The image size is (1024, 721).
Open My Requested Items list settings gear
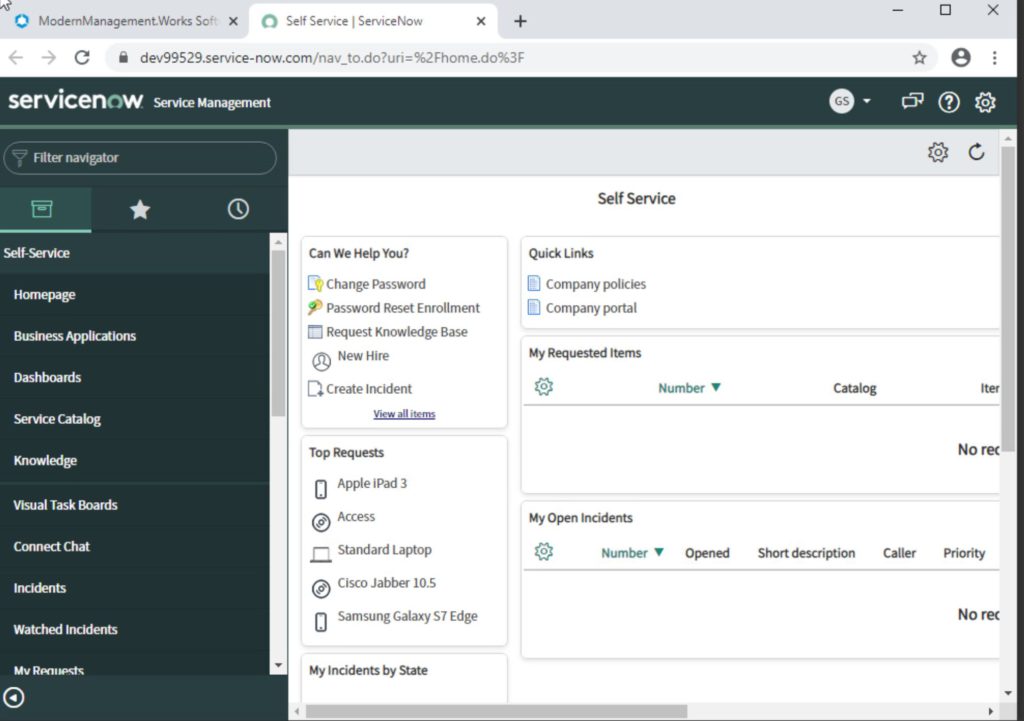(543, 387)
